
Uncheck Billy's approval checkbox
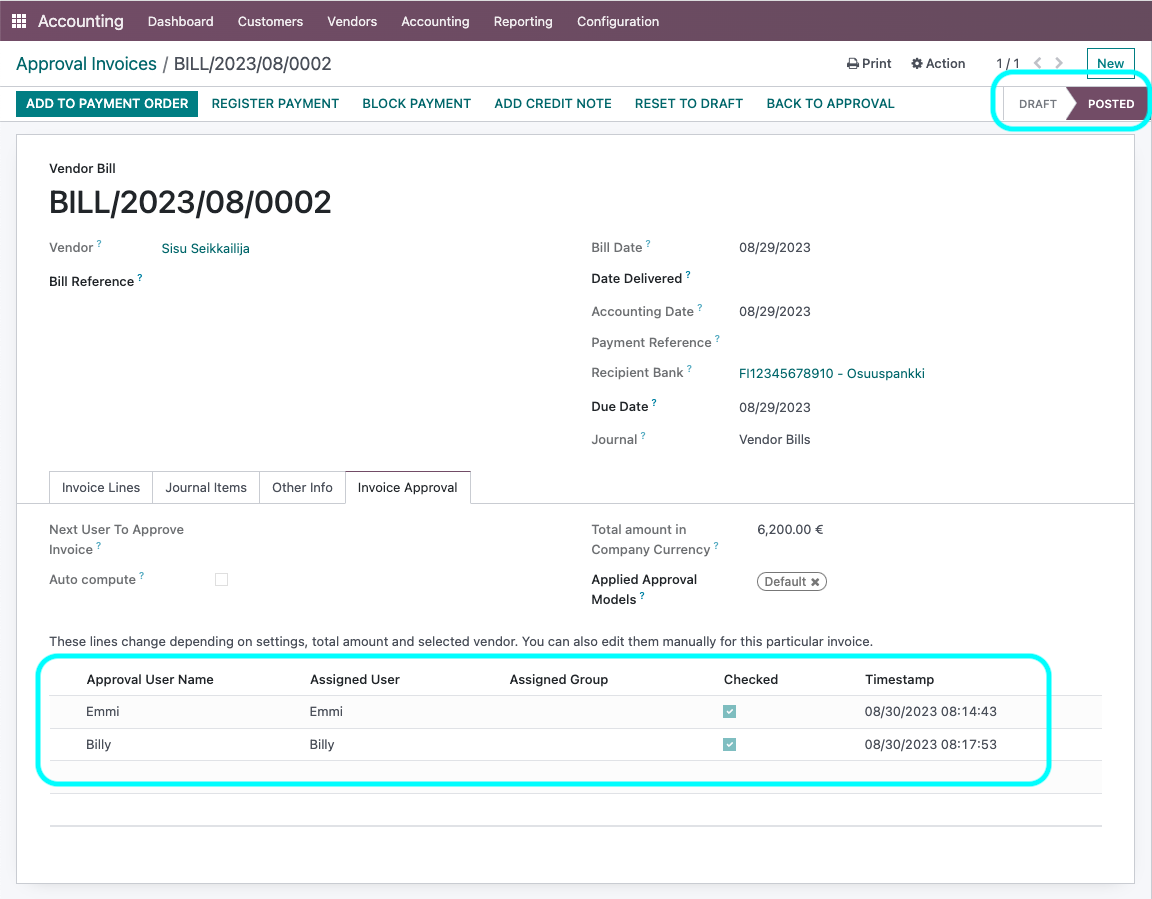tap(729, 744)
